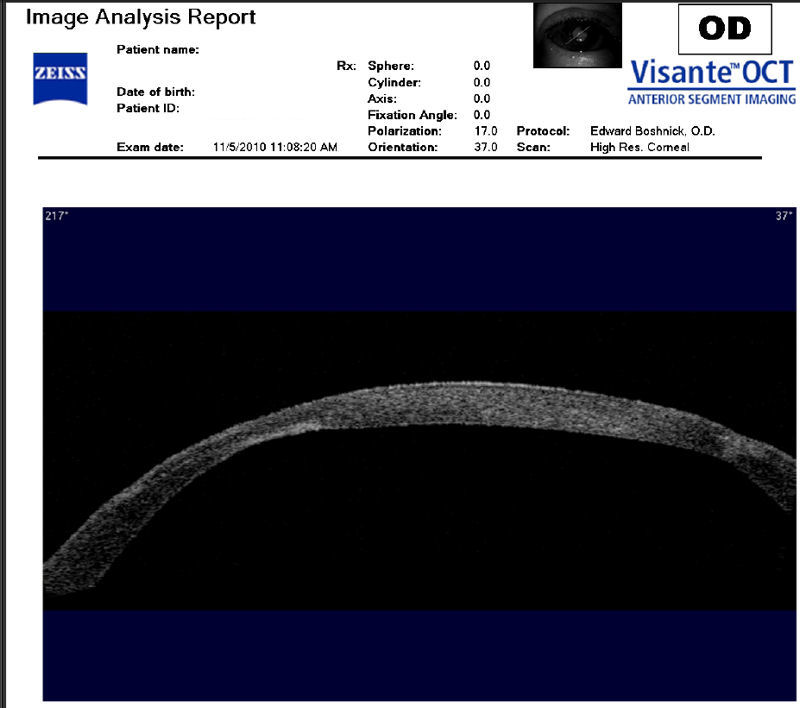Click the Fixation Angle value
The width and height of the screenshot is (800, 708).
point(481,115)
